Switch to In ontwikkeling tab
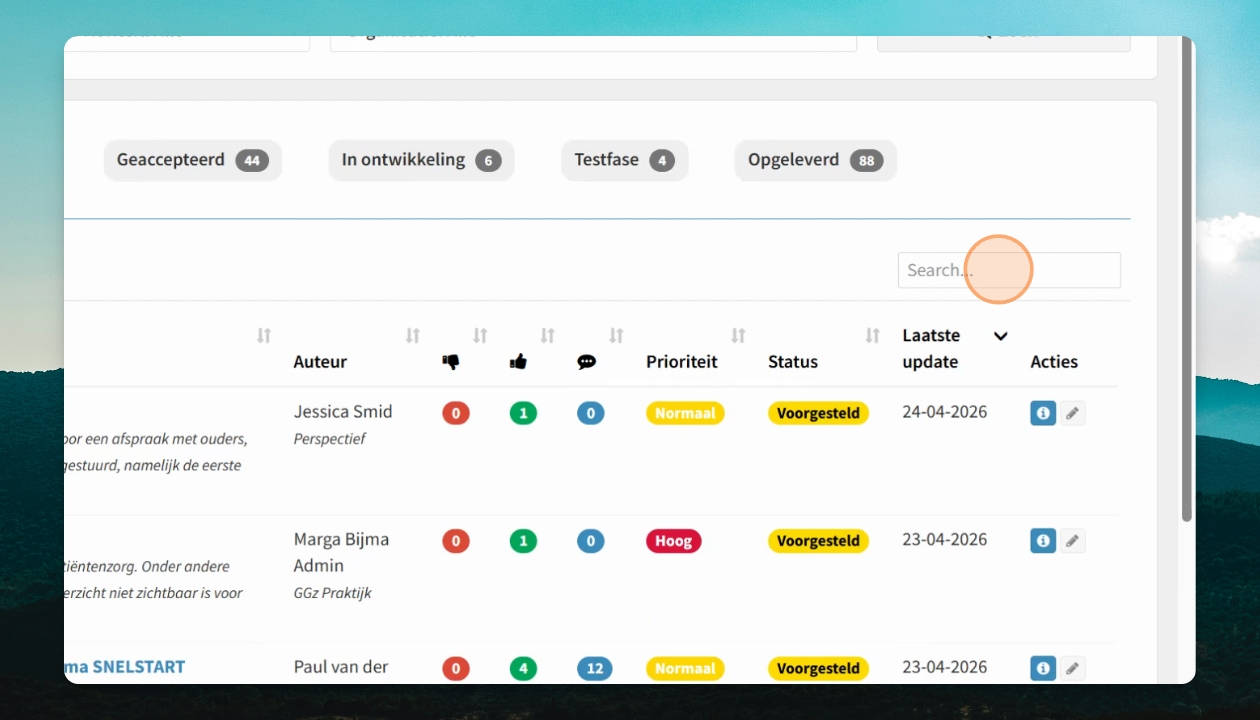Viewport: 1260px width, 720px height. point(421,160)
